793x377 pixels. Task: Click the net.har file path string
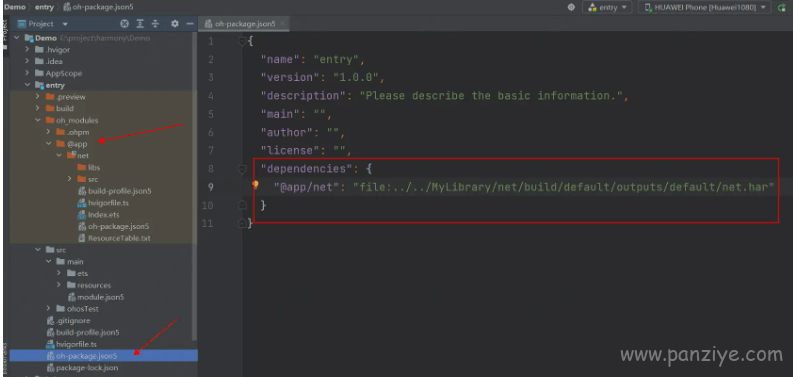click(x=564, y=187)
